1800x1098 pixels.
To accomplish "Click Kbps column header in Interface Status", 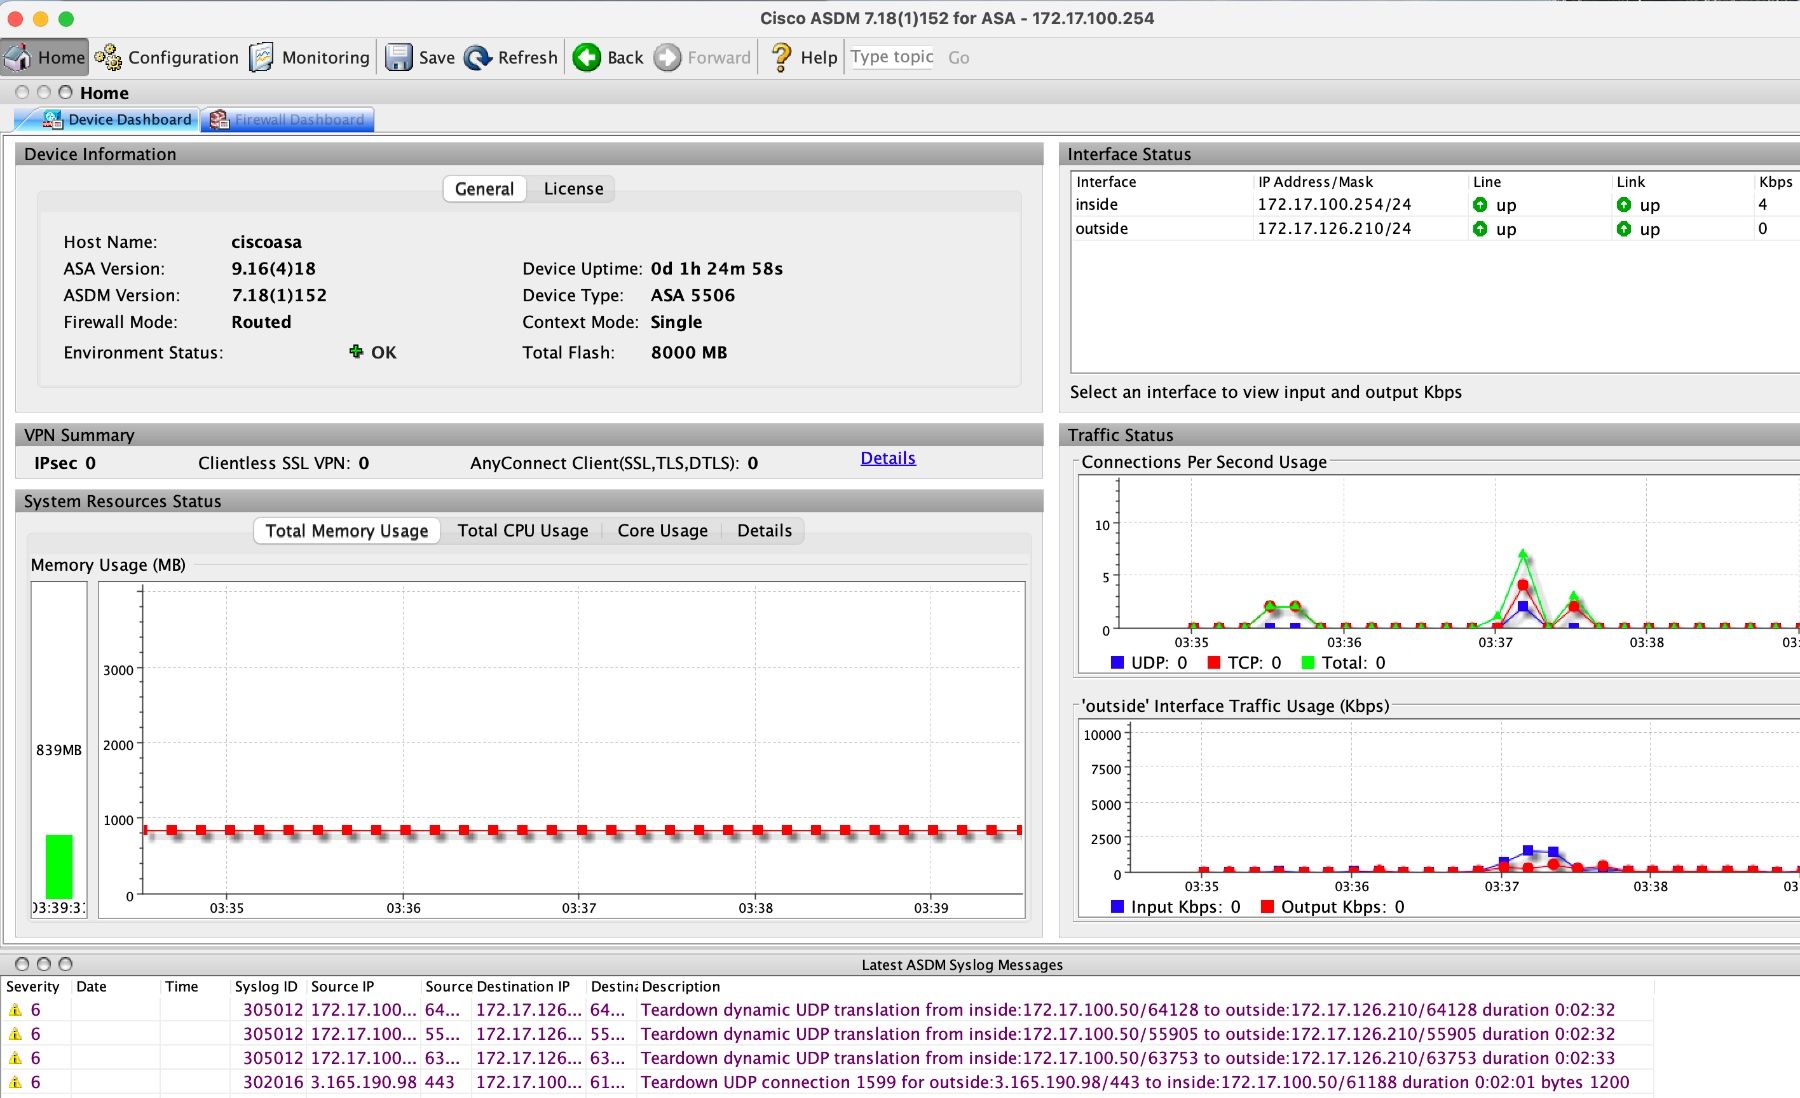I will [x=1777, y=182].
